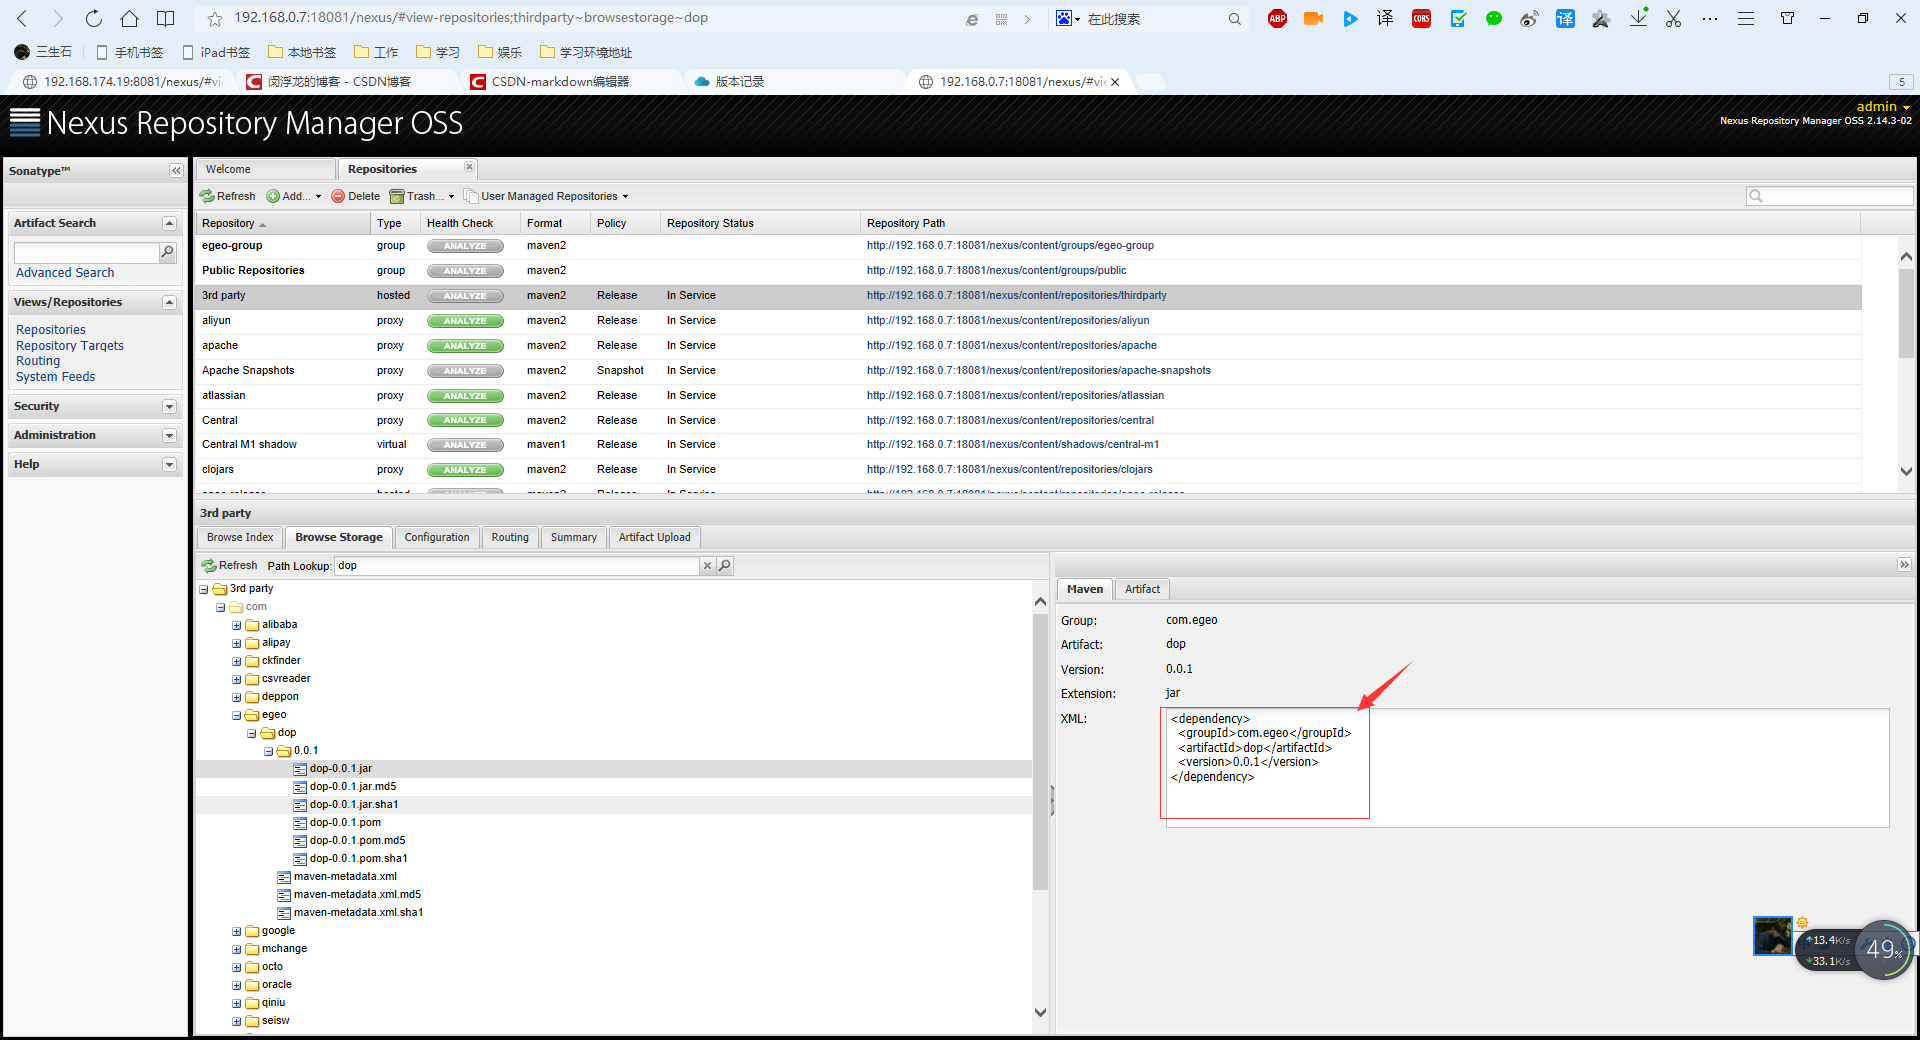This screenshot has height=1040, width=1920.
Task: Sort the table by the Repository column header
Action: coord(283,223)
